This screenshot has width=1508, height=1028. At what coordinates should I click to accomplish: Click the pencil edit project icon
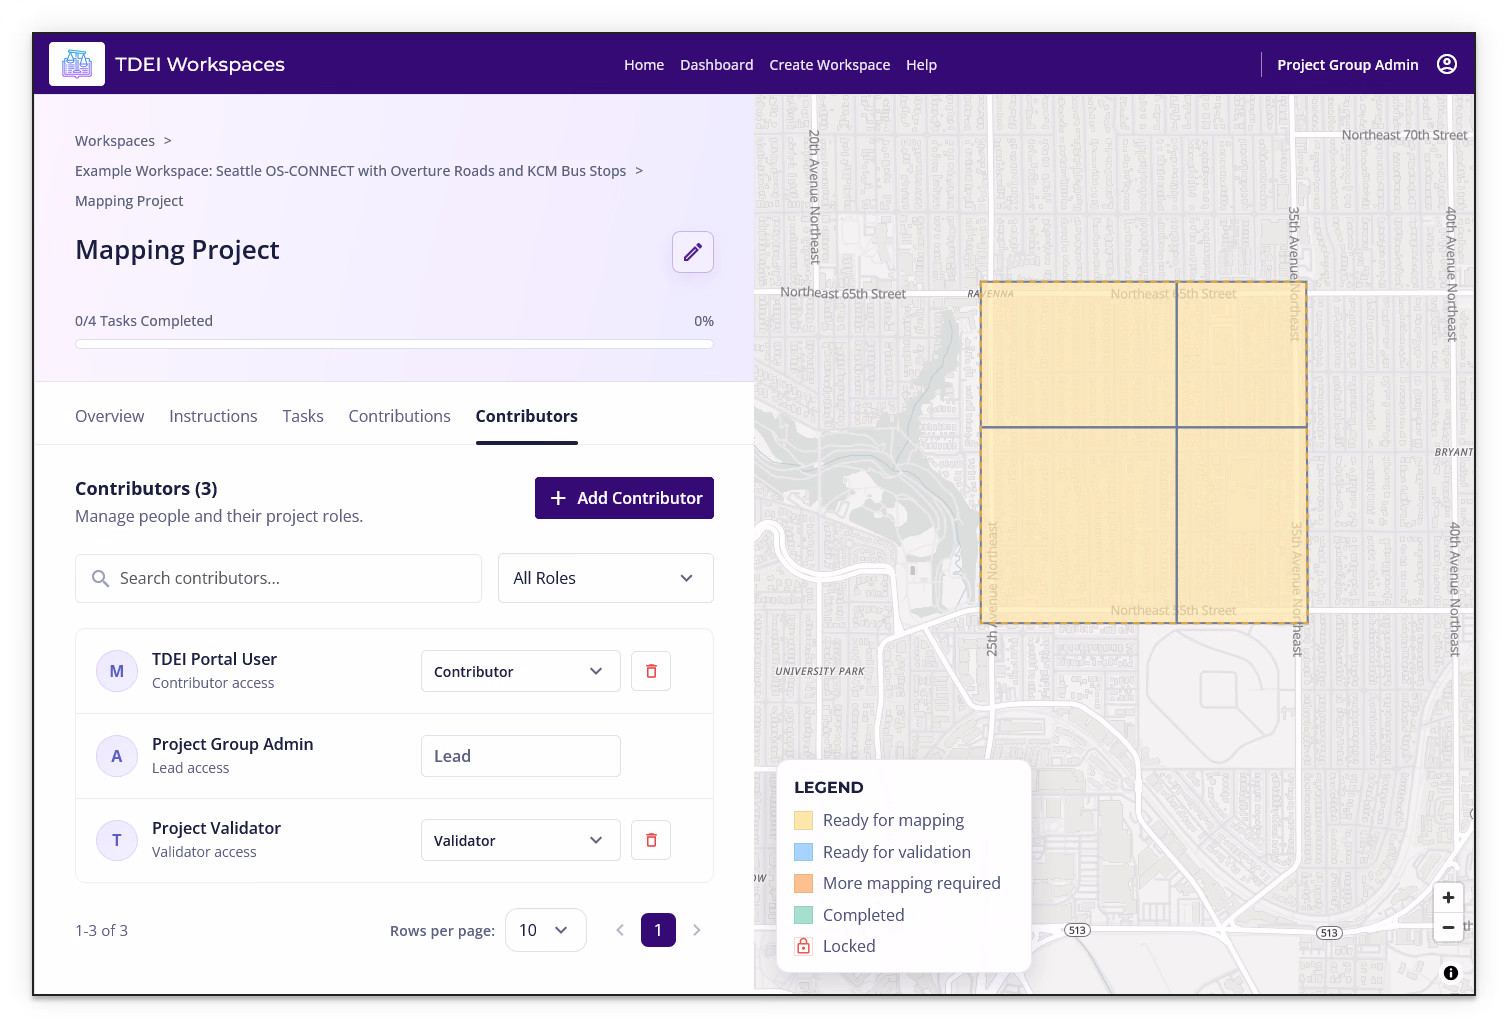[693, 252]
